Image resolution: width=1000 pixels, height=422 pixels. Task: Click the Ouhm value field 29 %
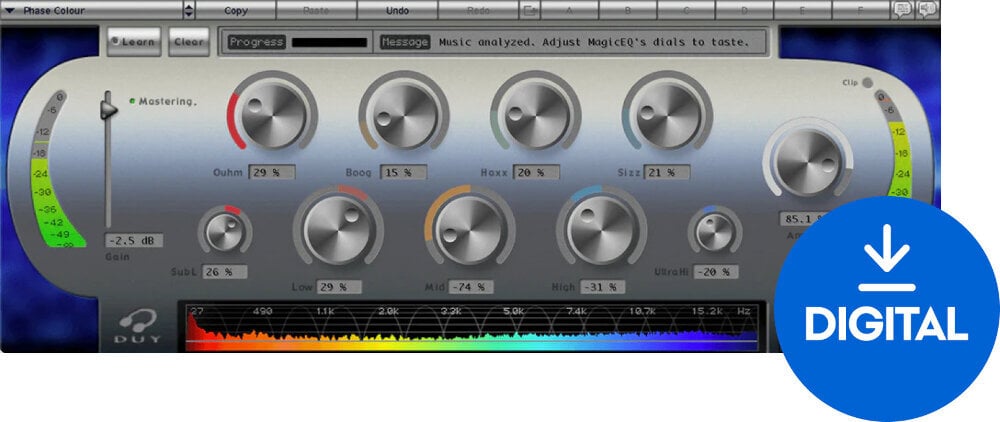272,172
